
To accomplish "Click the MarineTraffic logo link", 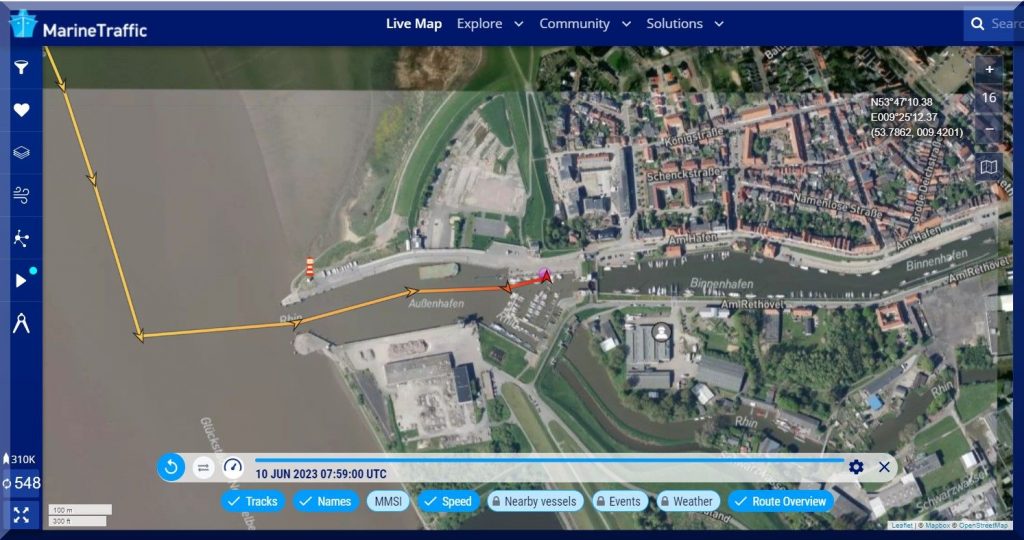I will point(78,26).
